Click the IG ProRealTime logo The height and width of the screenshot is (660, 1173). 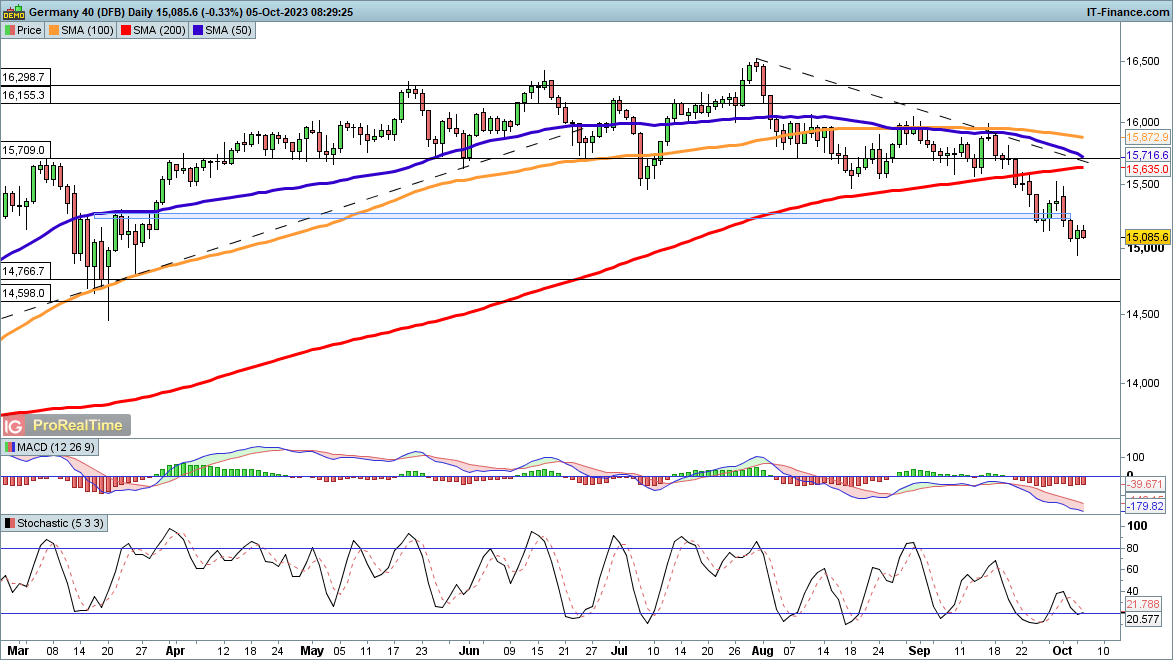pos(66,425)
